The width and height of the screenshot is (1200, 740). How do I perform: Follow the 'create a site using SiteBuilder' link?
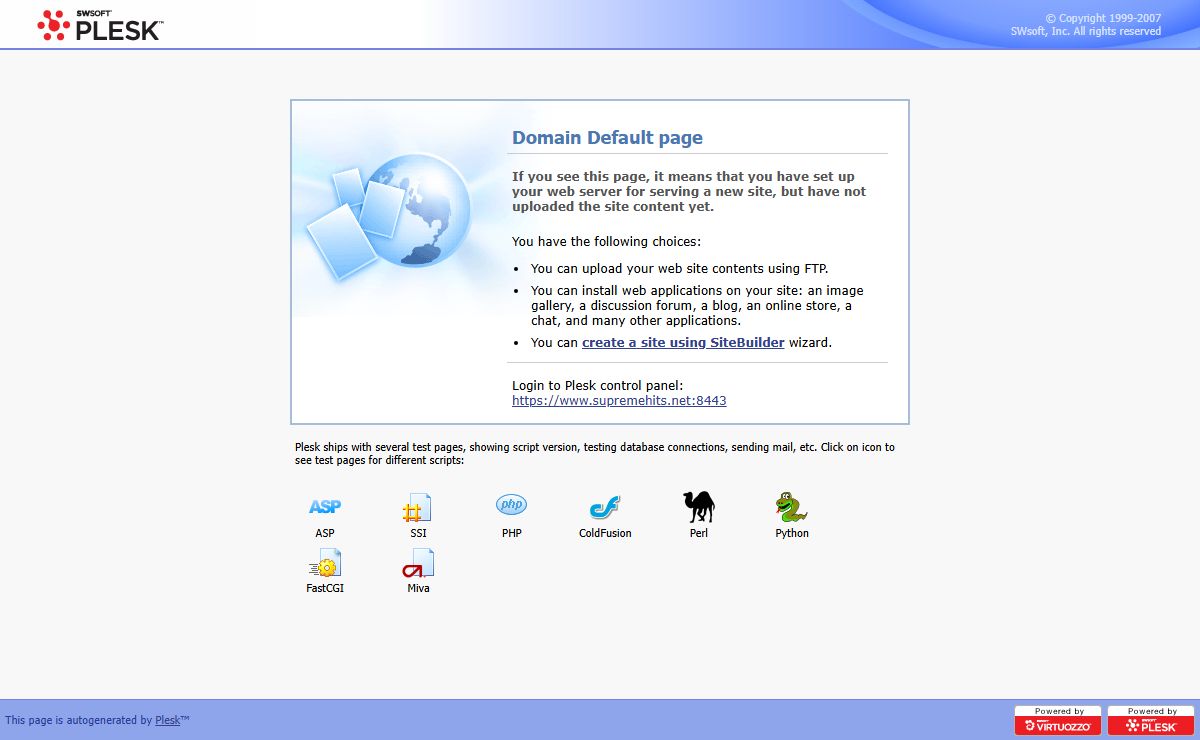tap(683, 342)
